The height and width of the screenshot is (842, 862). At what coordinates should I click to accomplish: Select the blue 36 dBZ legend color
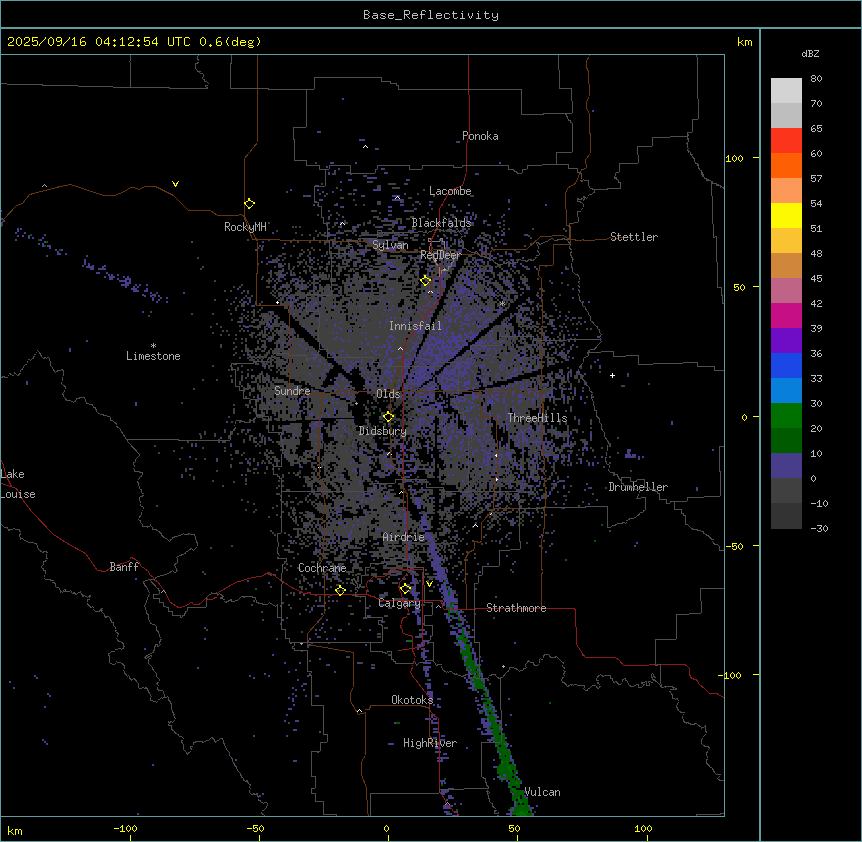pos(786,365)
